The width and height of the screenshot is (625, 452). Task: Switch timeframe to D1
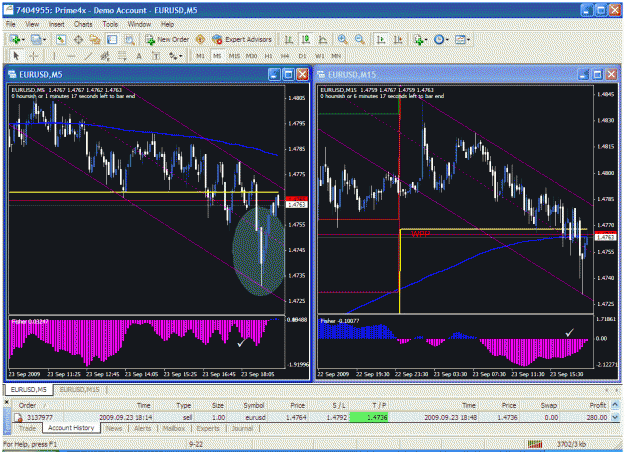tap(302, 56)
